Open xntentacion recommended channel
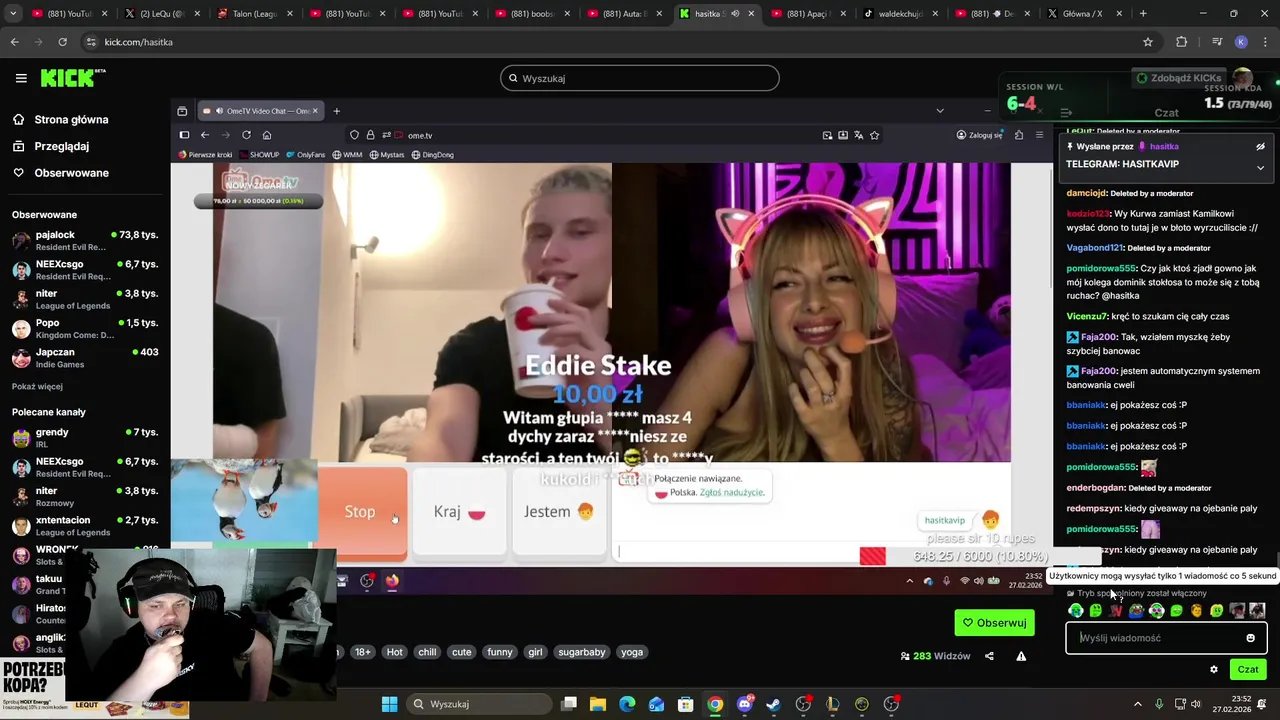 click(x=85, y=526)
